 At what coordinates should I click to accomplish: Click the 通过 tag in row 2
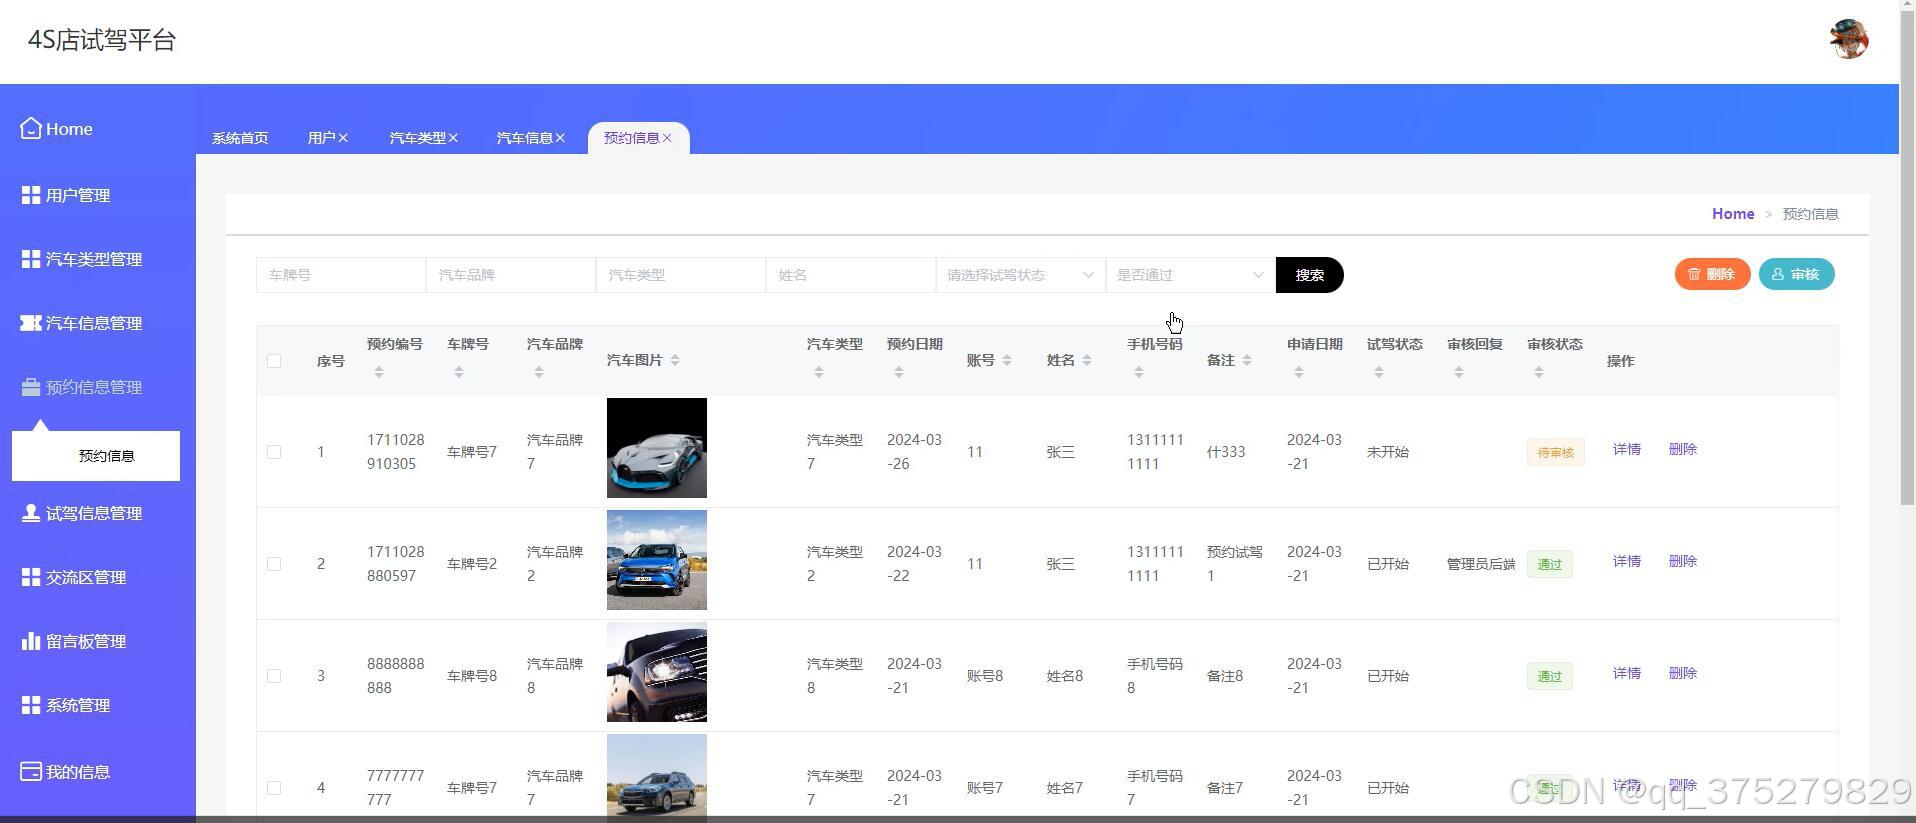[1549, 565]
